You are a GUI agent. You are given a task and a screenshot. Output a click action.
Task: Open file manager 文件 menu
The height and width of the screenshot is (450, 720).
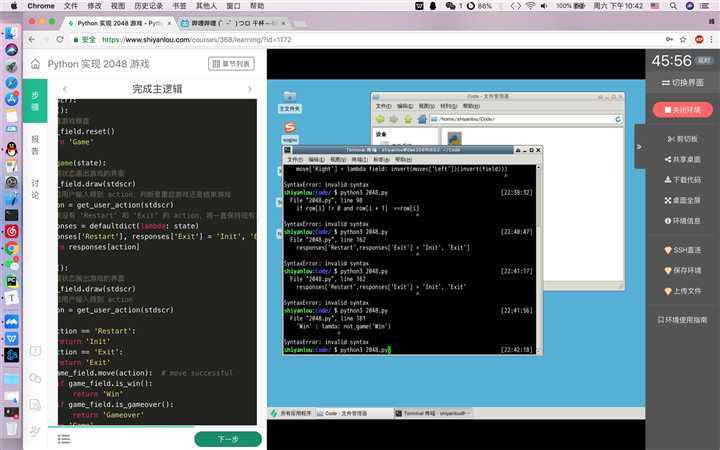pos(383,106)
